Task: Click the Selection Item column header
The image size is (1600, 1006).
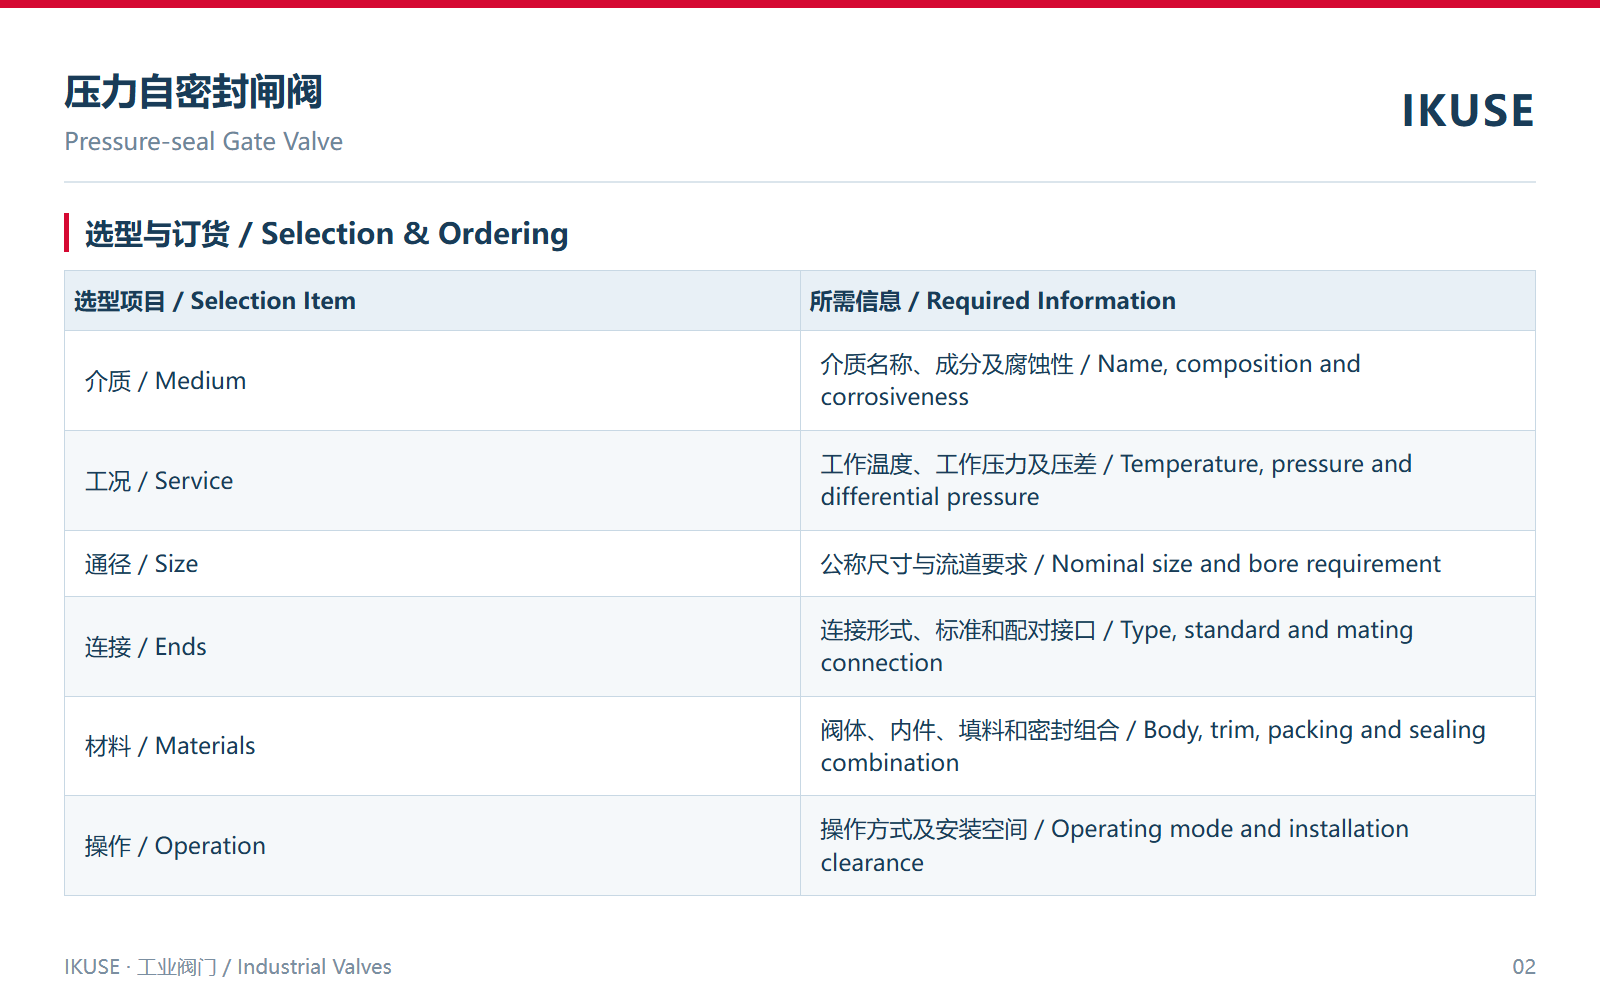Action: (432, 301)
